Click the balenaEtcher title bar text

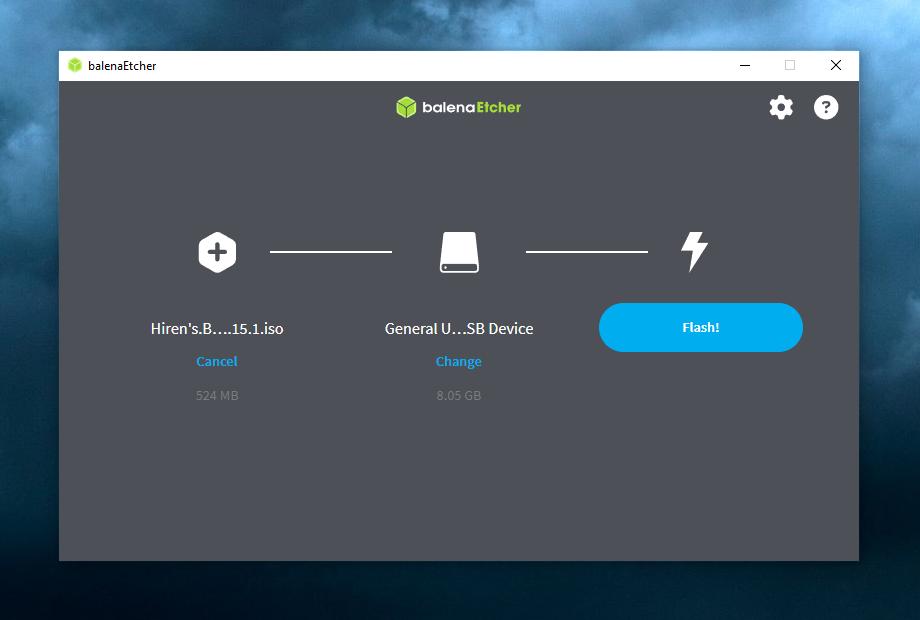(x=122, y=66)
